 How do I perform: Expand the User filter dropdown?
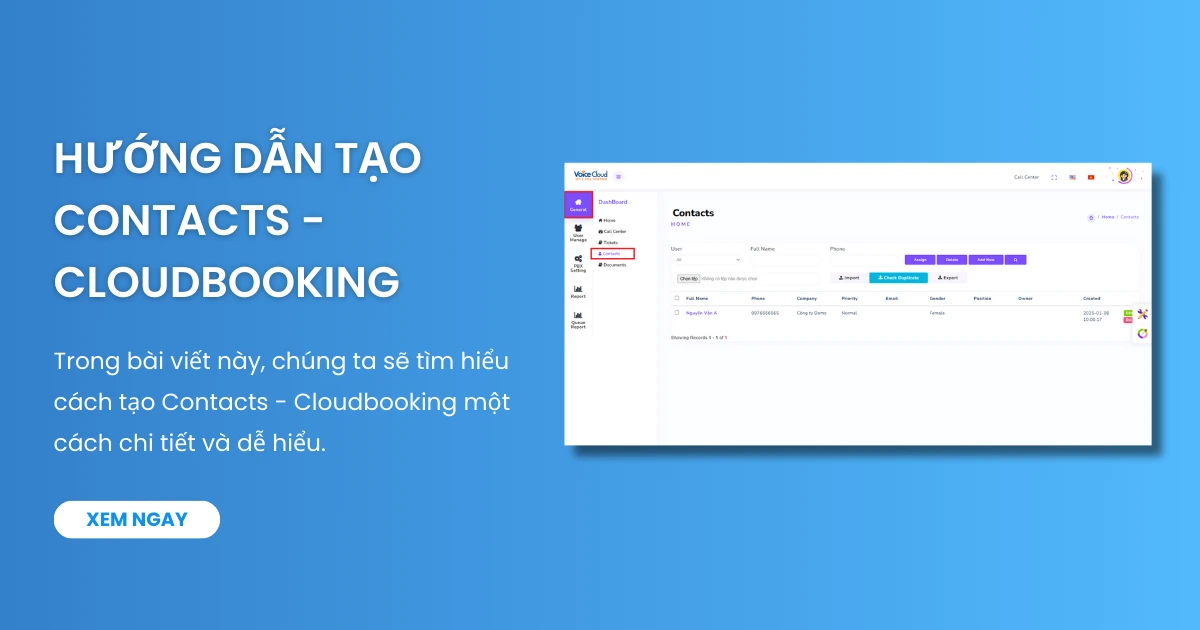tap(706, 260)
